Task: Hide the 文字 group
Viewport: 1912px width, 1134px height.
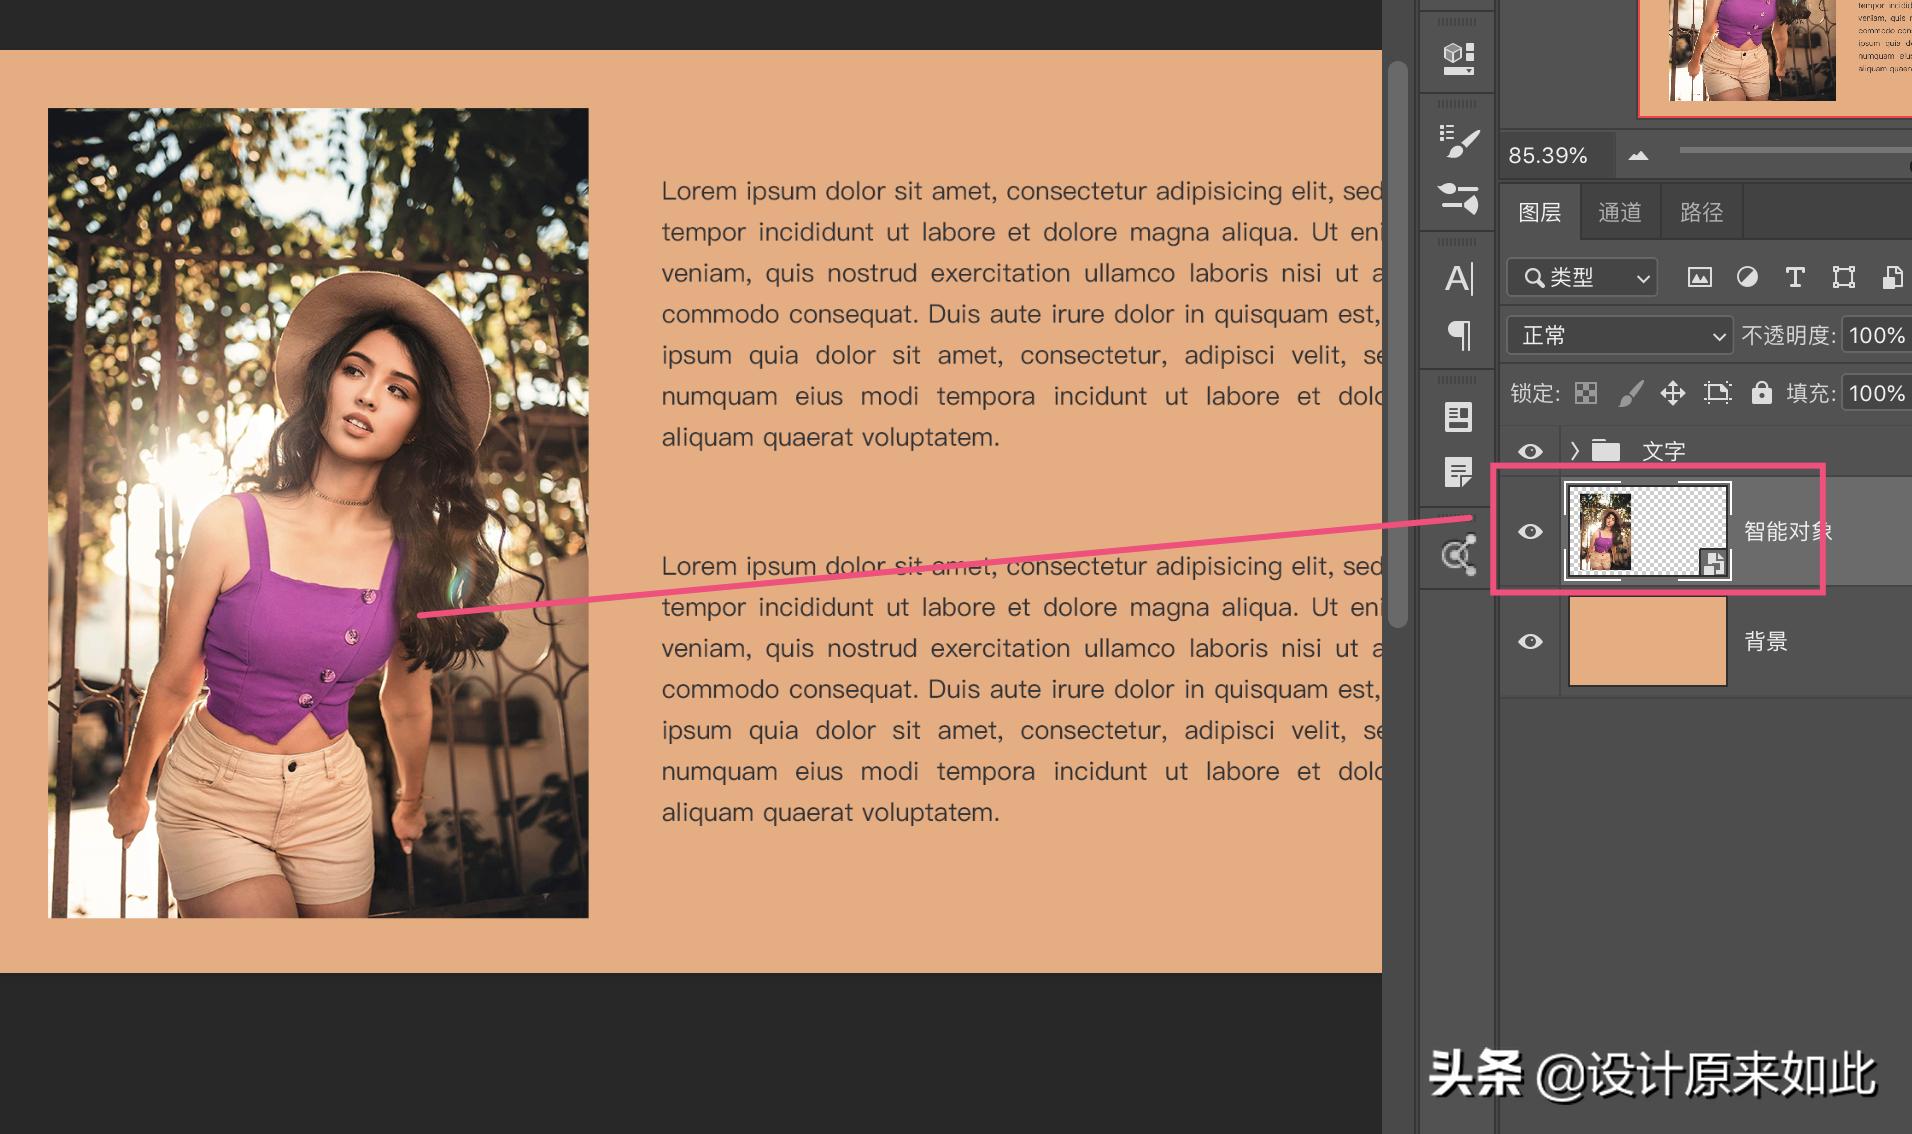Action: [1530, 451]
